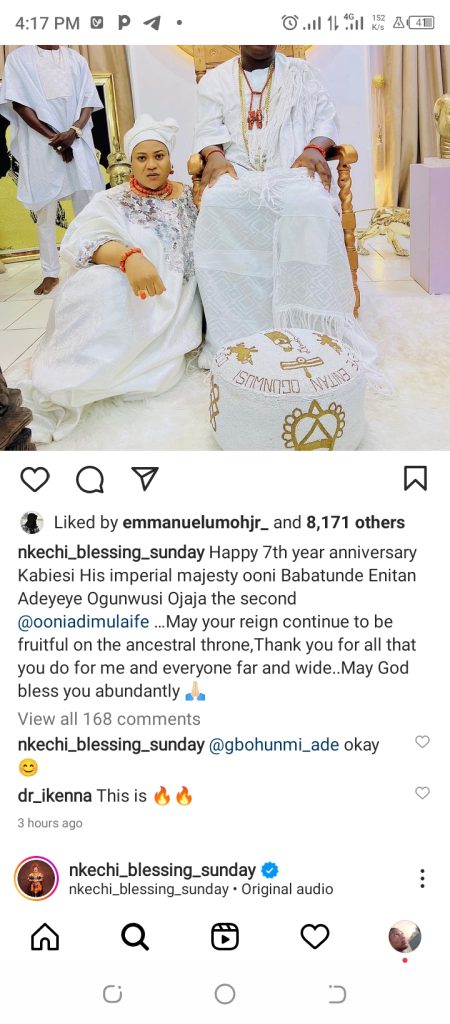
Task: Open emmanuelumohjr_ profile from likes
Action: (x=196, y=522)
